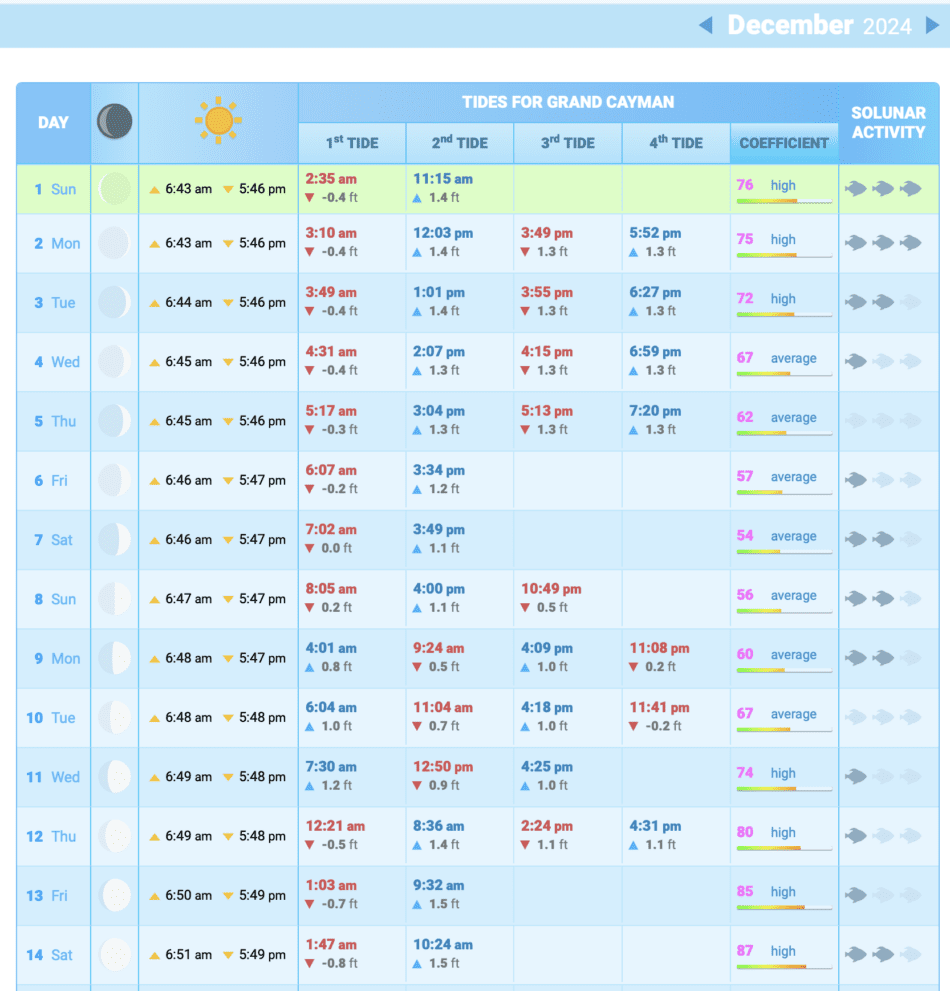Screen dimensions: 950x991
Task: Click fish icons for Saturday 14 row
Action: [x=883, y=954]
